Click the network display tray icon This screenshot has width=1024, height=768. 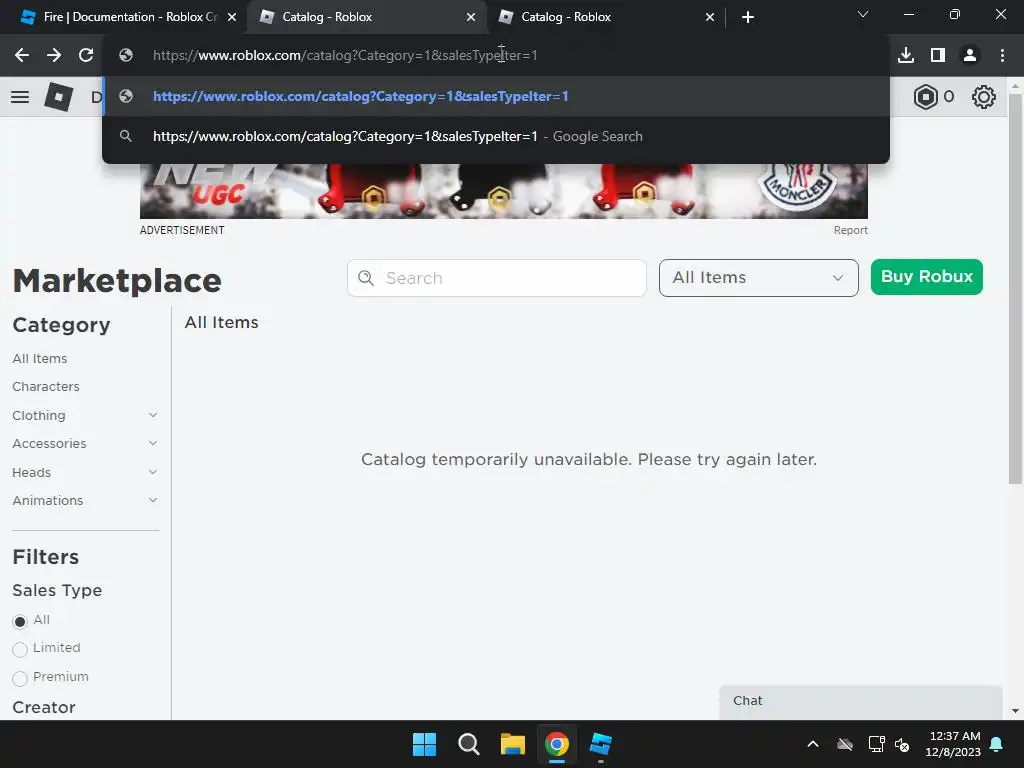[876, 744]
